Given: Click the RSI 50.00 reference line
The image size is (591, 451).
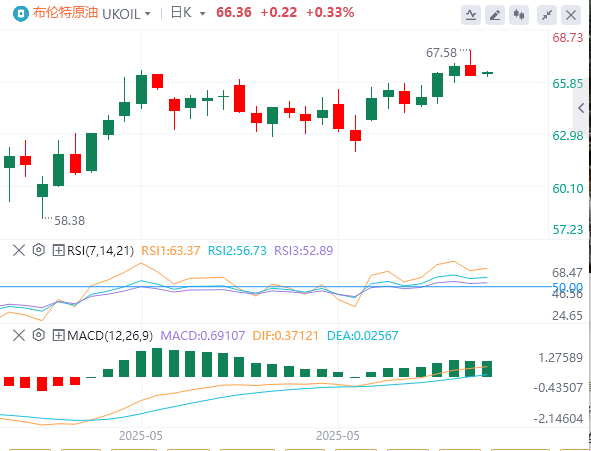Looking at the screenshot, I should pos(275,287).
